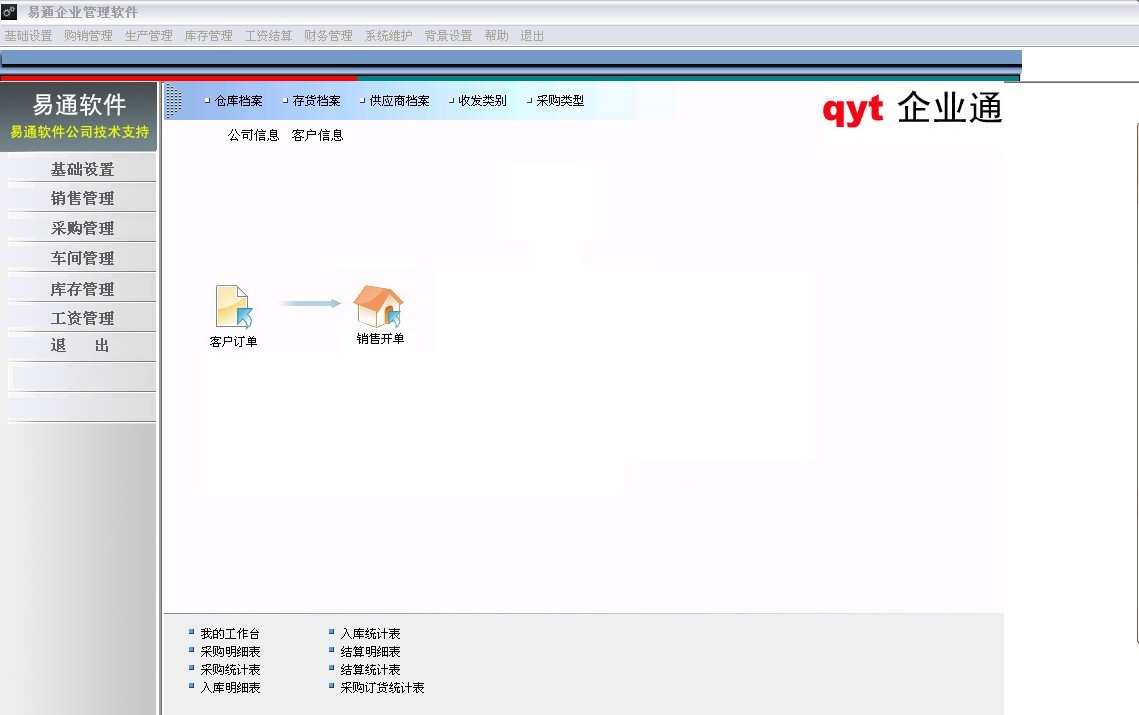Click the qyt 企业通 logo
Image resolution: width=1139 pixels, height=715 pixels.
tap(912, 109)
